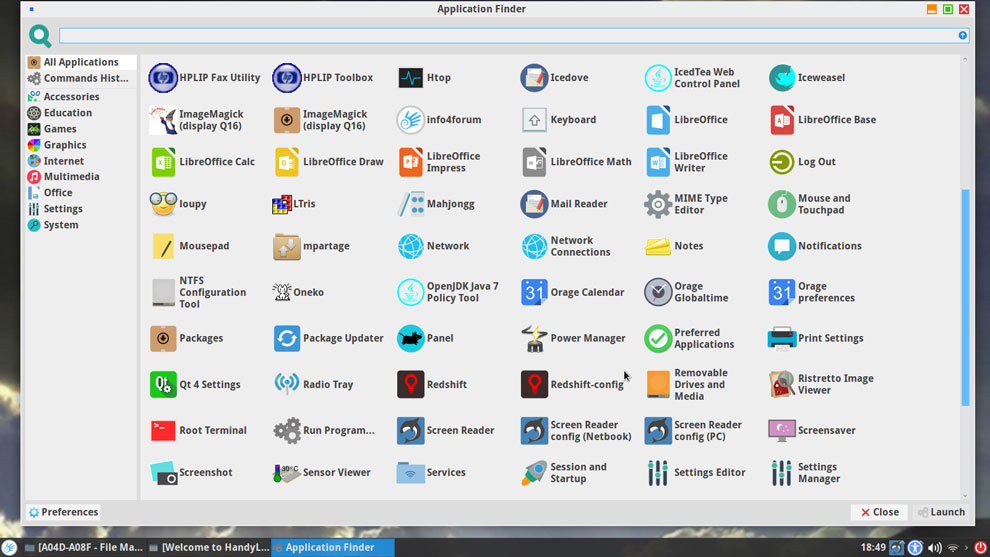Open the accessibility tray icon
Screen dimensions: 990x557
(x=915, y=548)
